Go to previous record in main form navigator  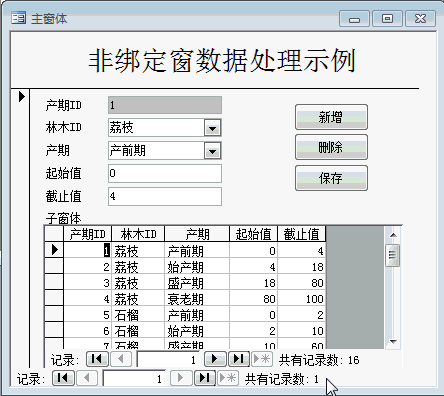pos(87,378)
